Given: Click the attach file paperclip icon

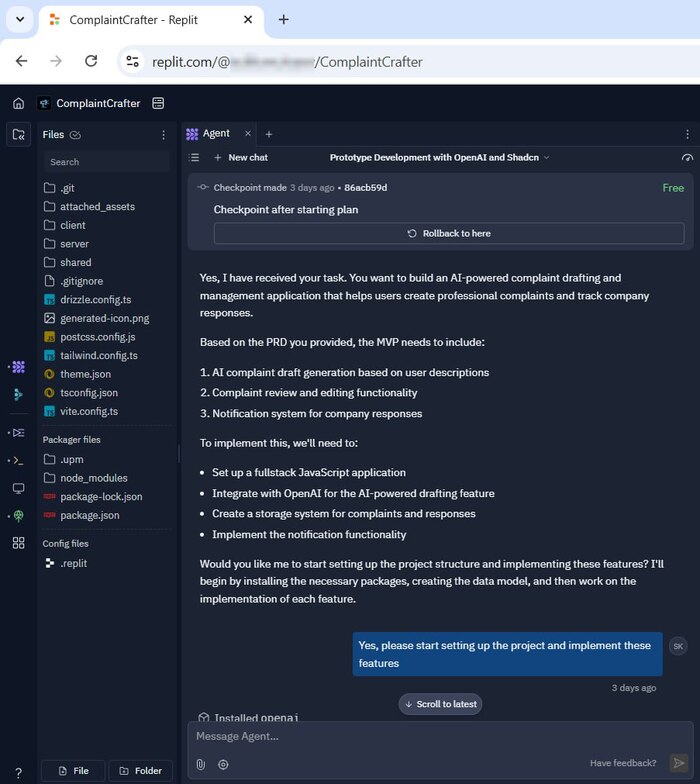Looking at the screenshot, I should [x=200, y=764].
